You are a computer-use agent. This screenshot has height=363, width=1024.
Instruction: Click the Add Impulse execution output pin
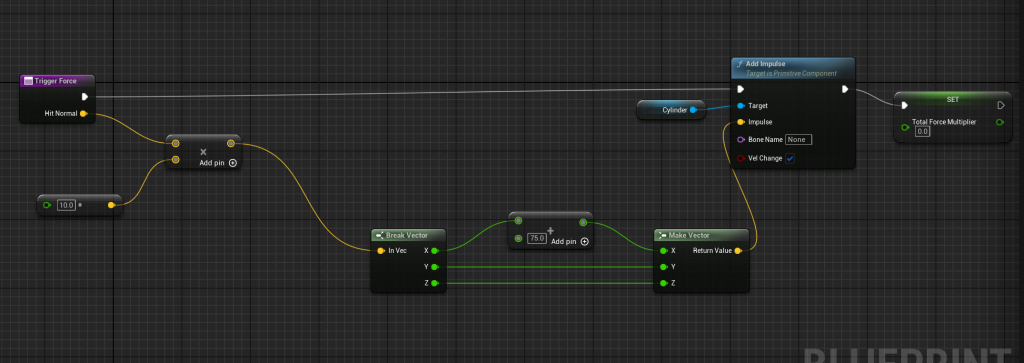tap(845, 89)
